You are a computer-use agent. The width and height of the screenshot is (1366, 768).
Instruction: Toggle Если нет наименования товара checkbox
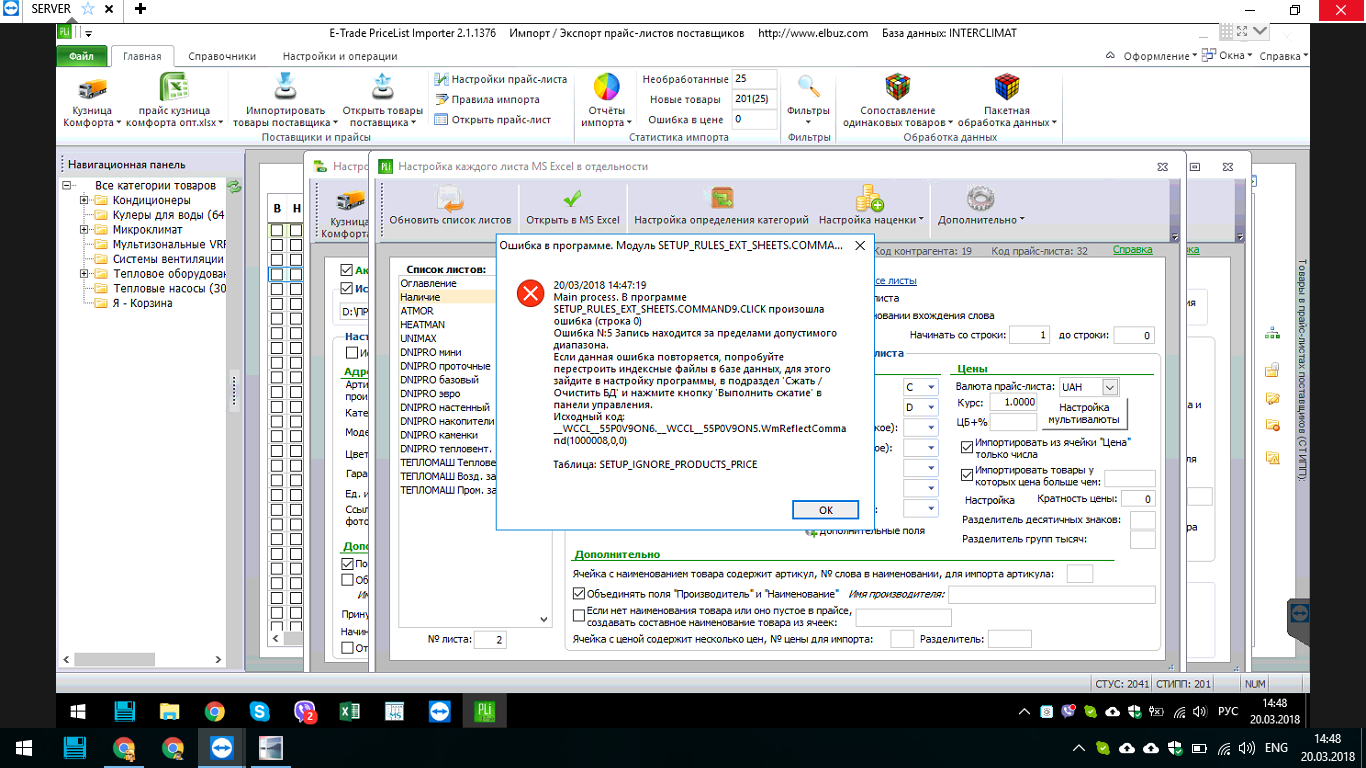579,615
